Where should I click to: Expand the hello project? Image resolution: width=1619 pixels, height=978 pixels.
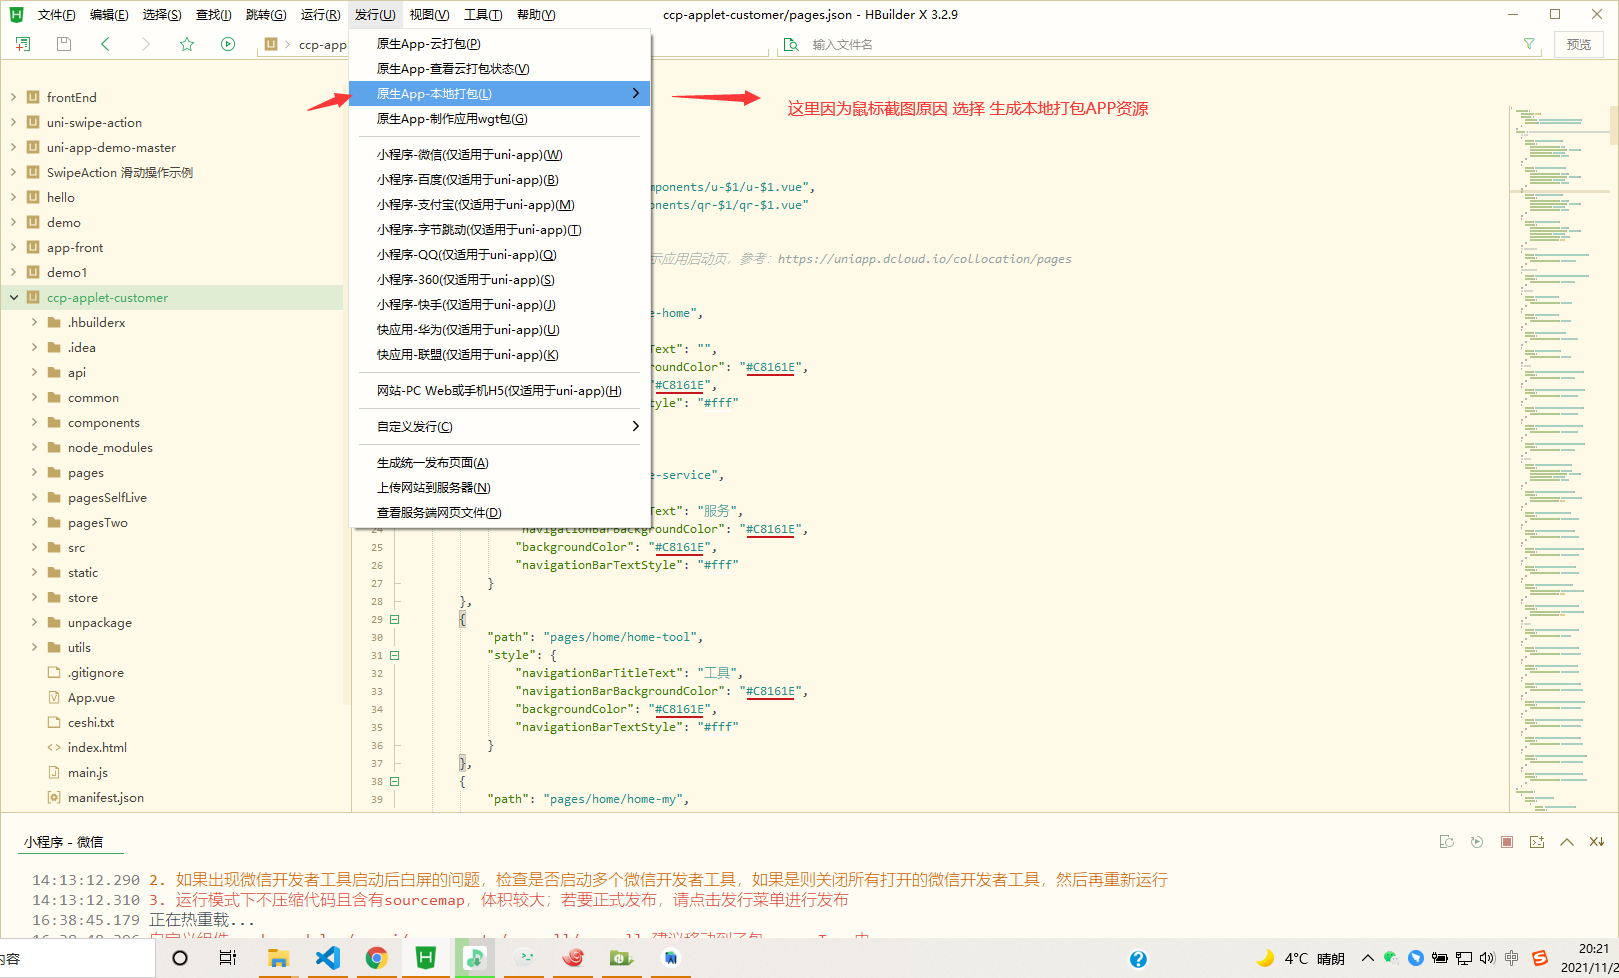point(13,197)
